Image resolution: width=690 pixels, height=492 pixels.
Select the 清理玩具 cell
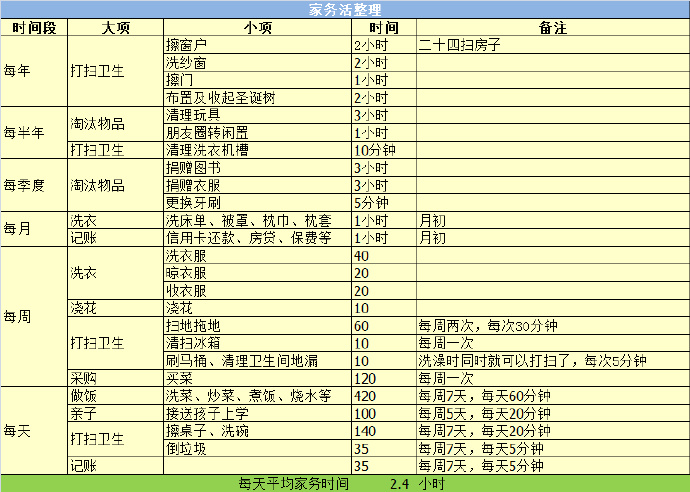pyautogui.click(x=257, y=115)
